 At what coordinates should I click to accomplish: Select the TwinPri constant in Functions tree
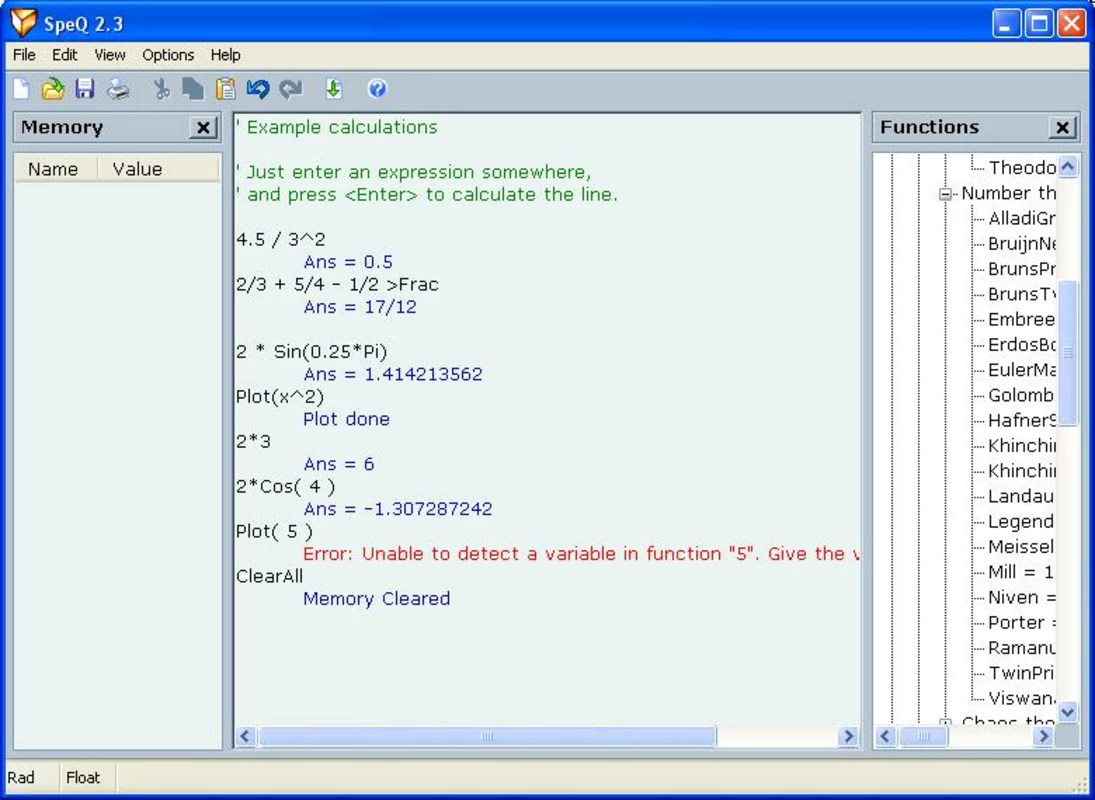click(1021, 673)
